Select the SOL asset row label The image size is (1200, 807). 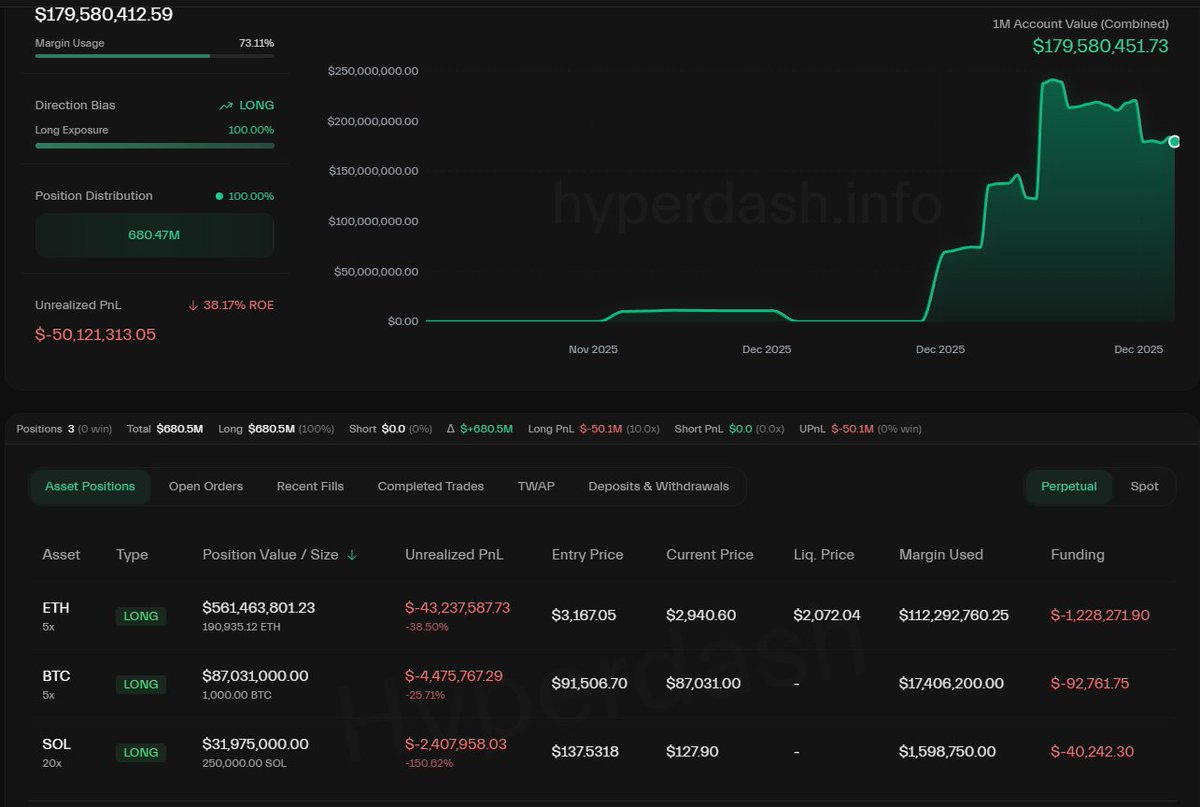pyautogui.click(x=56, y=744)
